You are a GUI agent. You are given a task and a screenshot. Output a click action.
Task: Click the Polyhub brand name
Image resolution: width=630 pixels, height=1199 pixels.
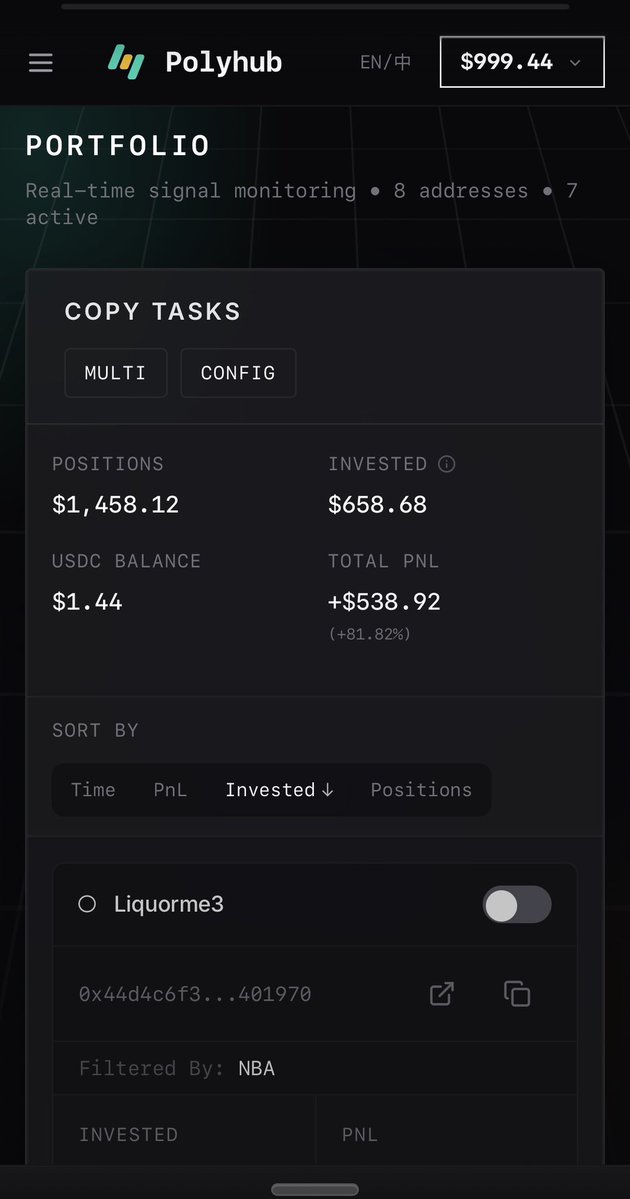tap(224, 62)
